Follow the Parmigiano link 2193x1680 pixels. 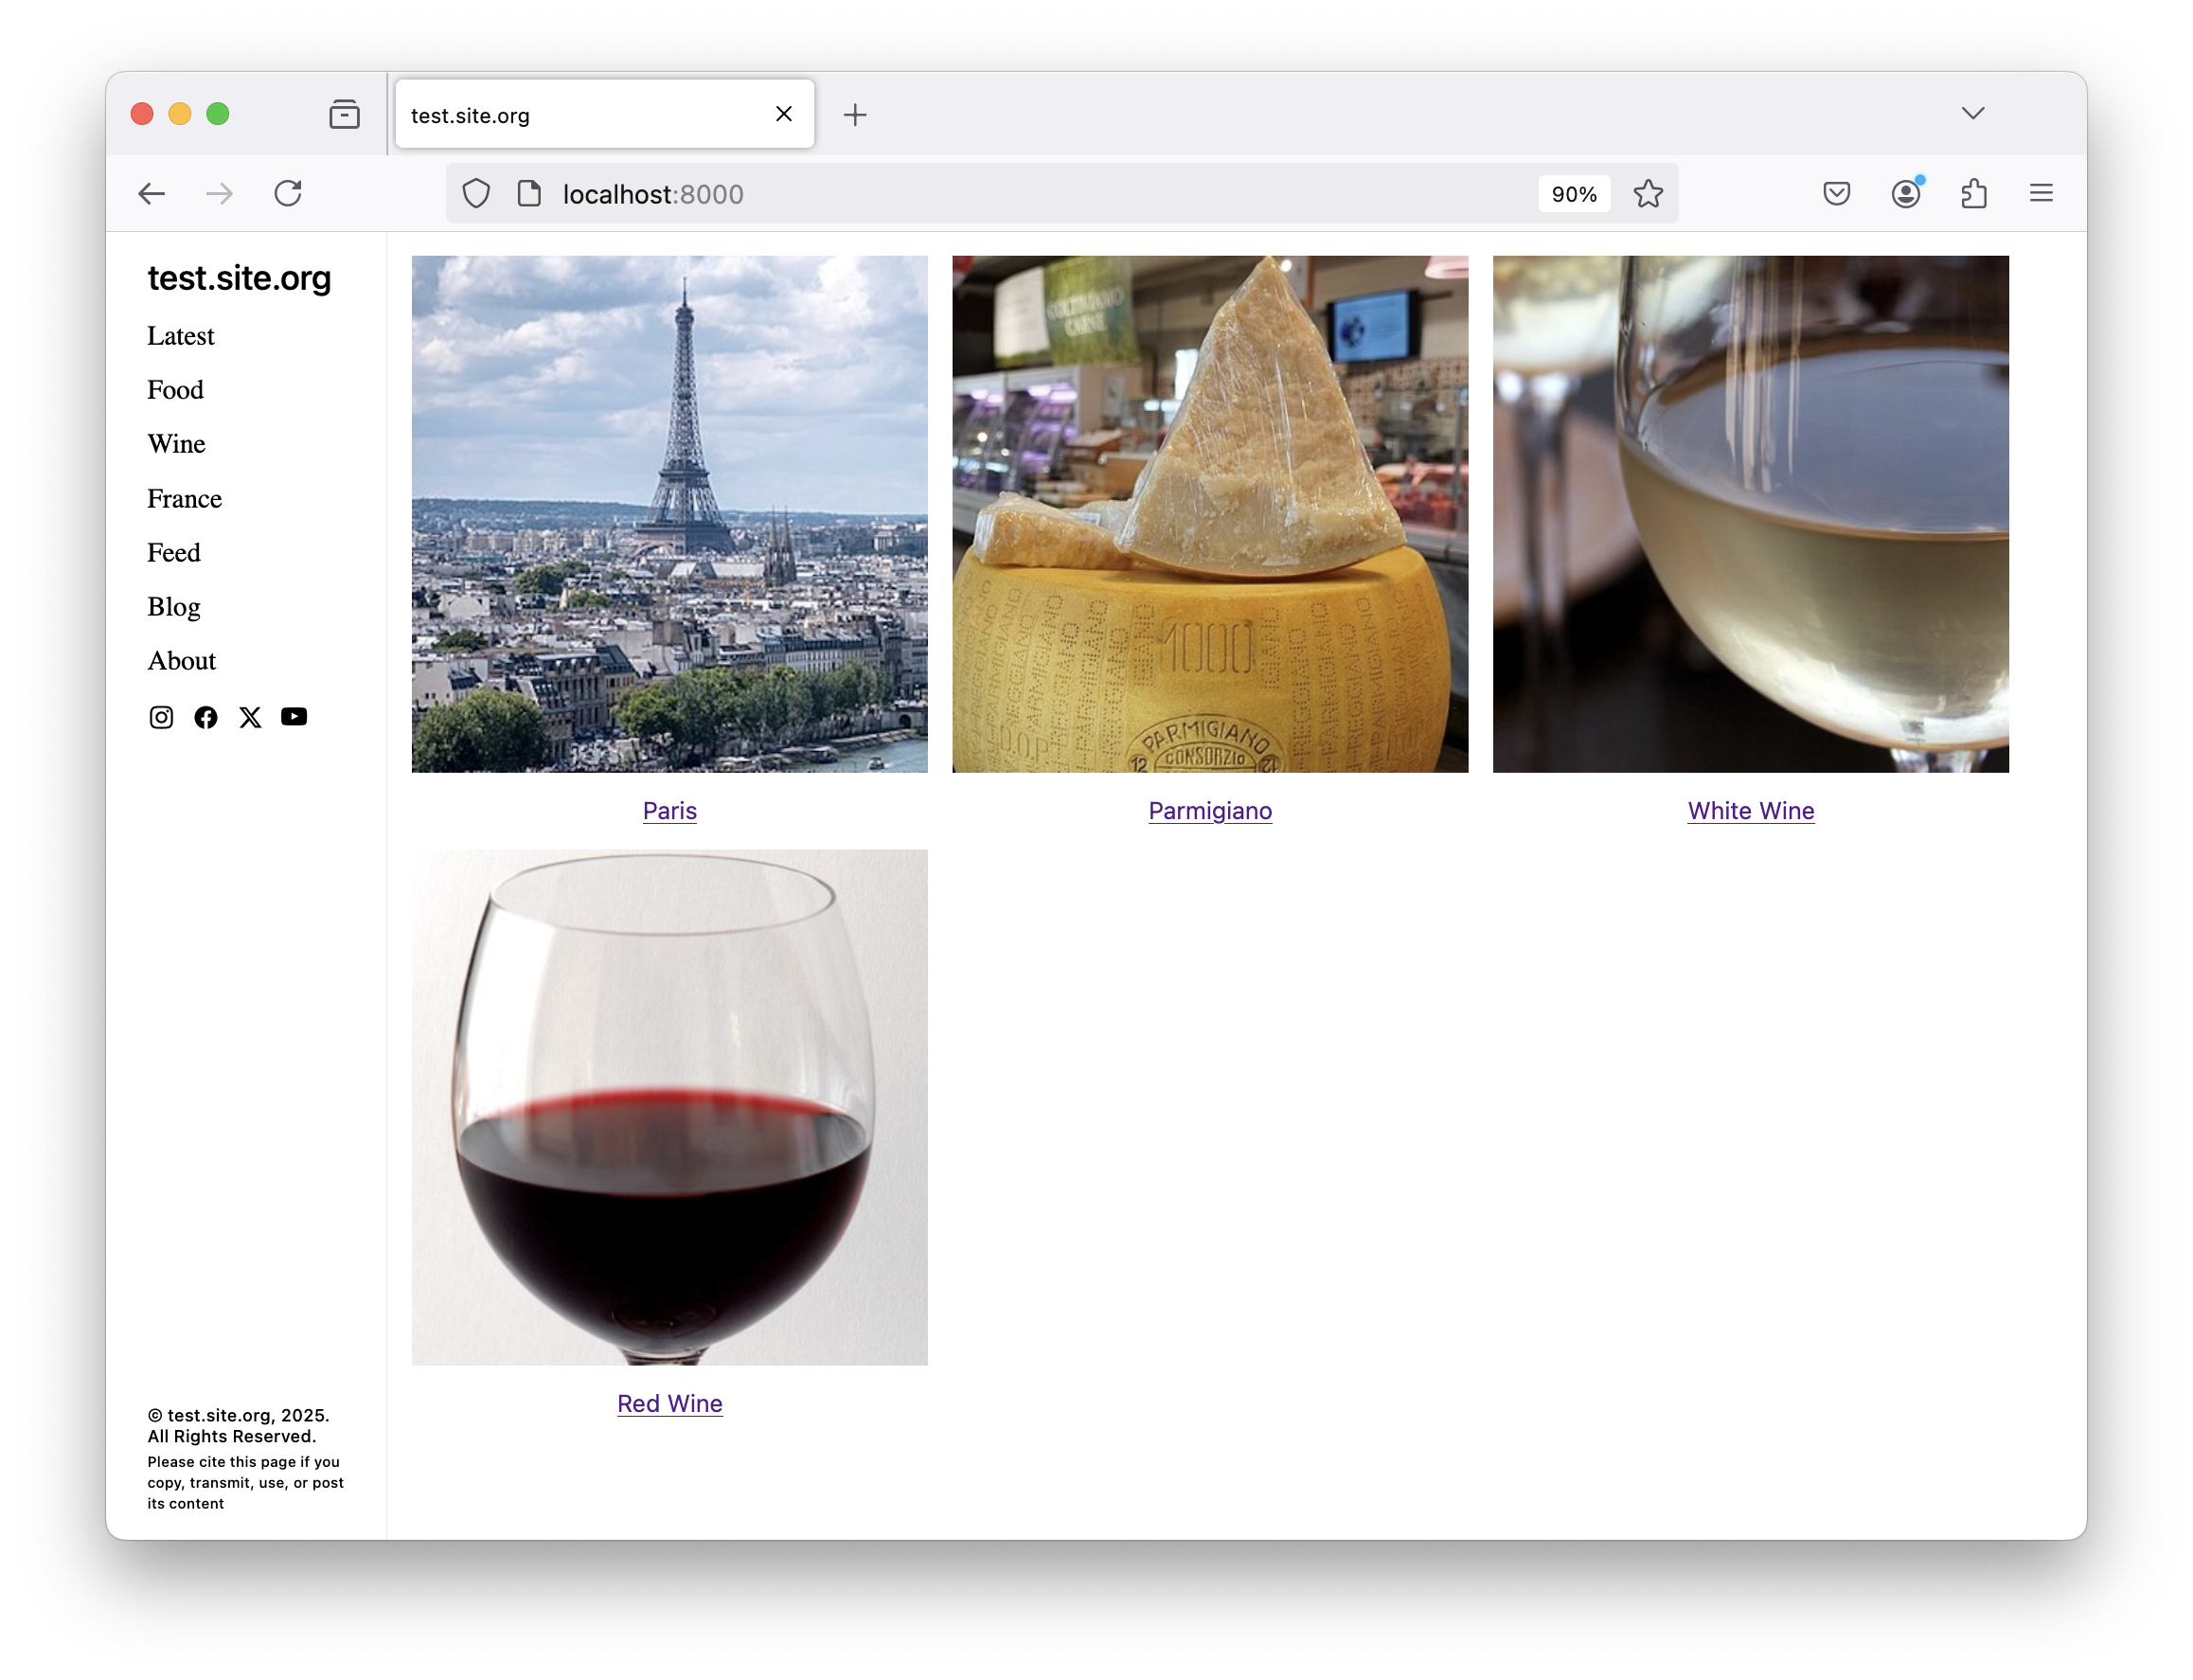1210,811
